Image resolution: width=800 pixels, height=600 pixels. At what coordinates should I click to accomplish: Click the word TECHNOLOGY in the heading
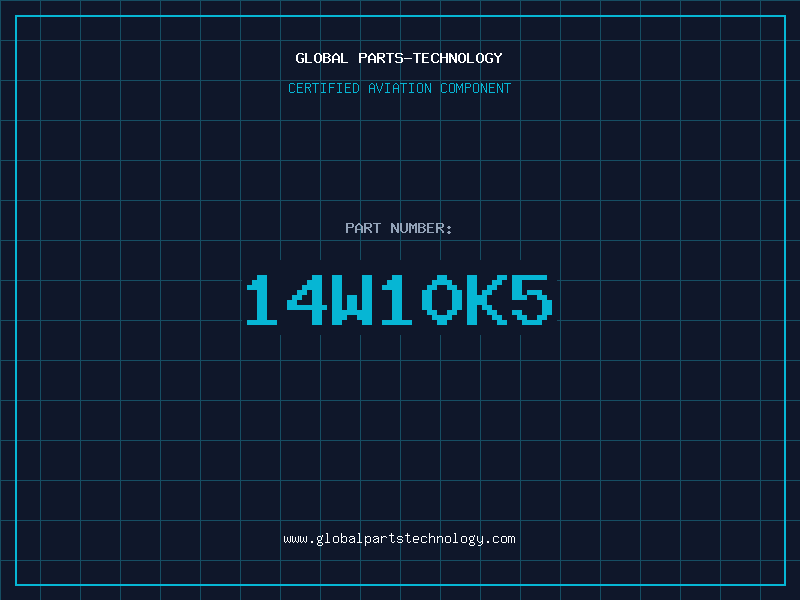[x=458, y=58]
